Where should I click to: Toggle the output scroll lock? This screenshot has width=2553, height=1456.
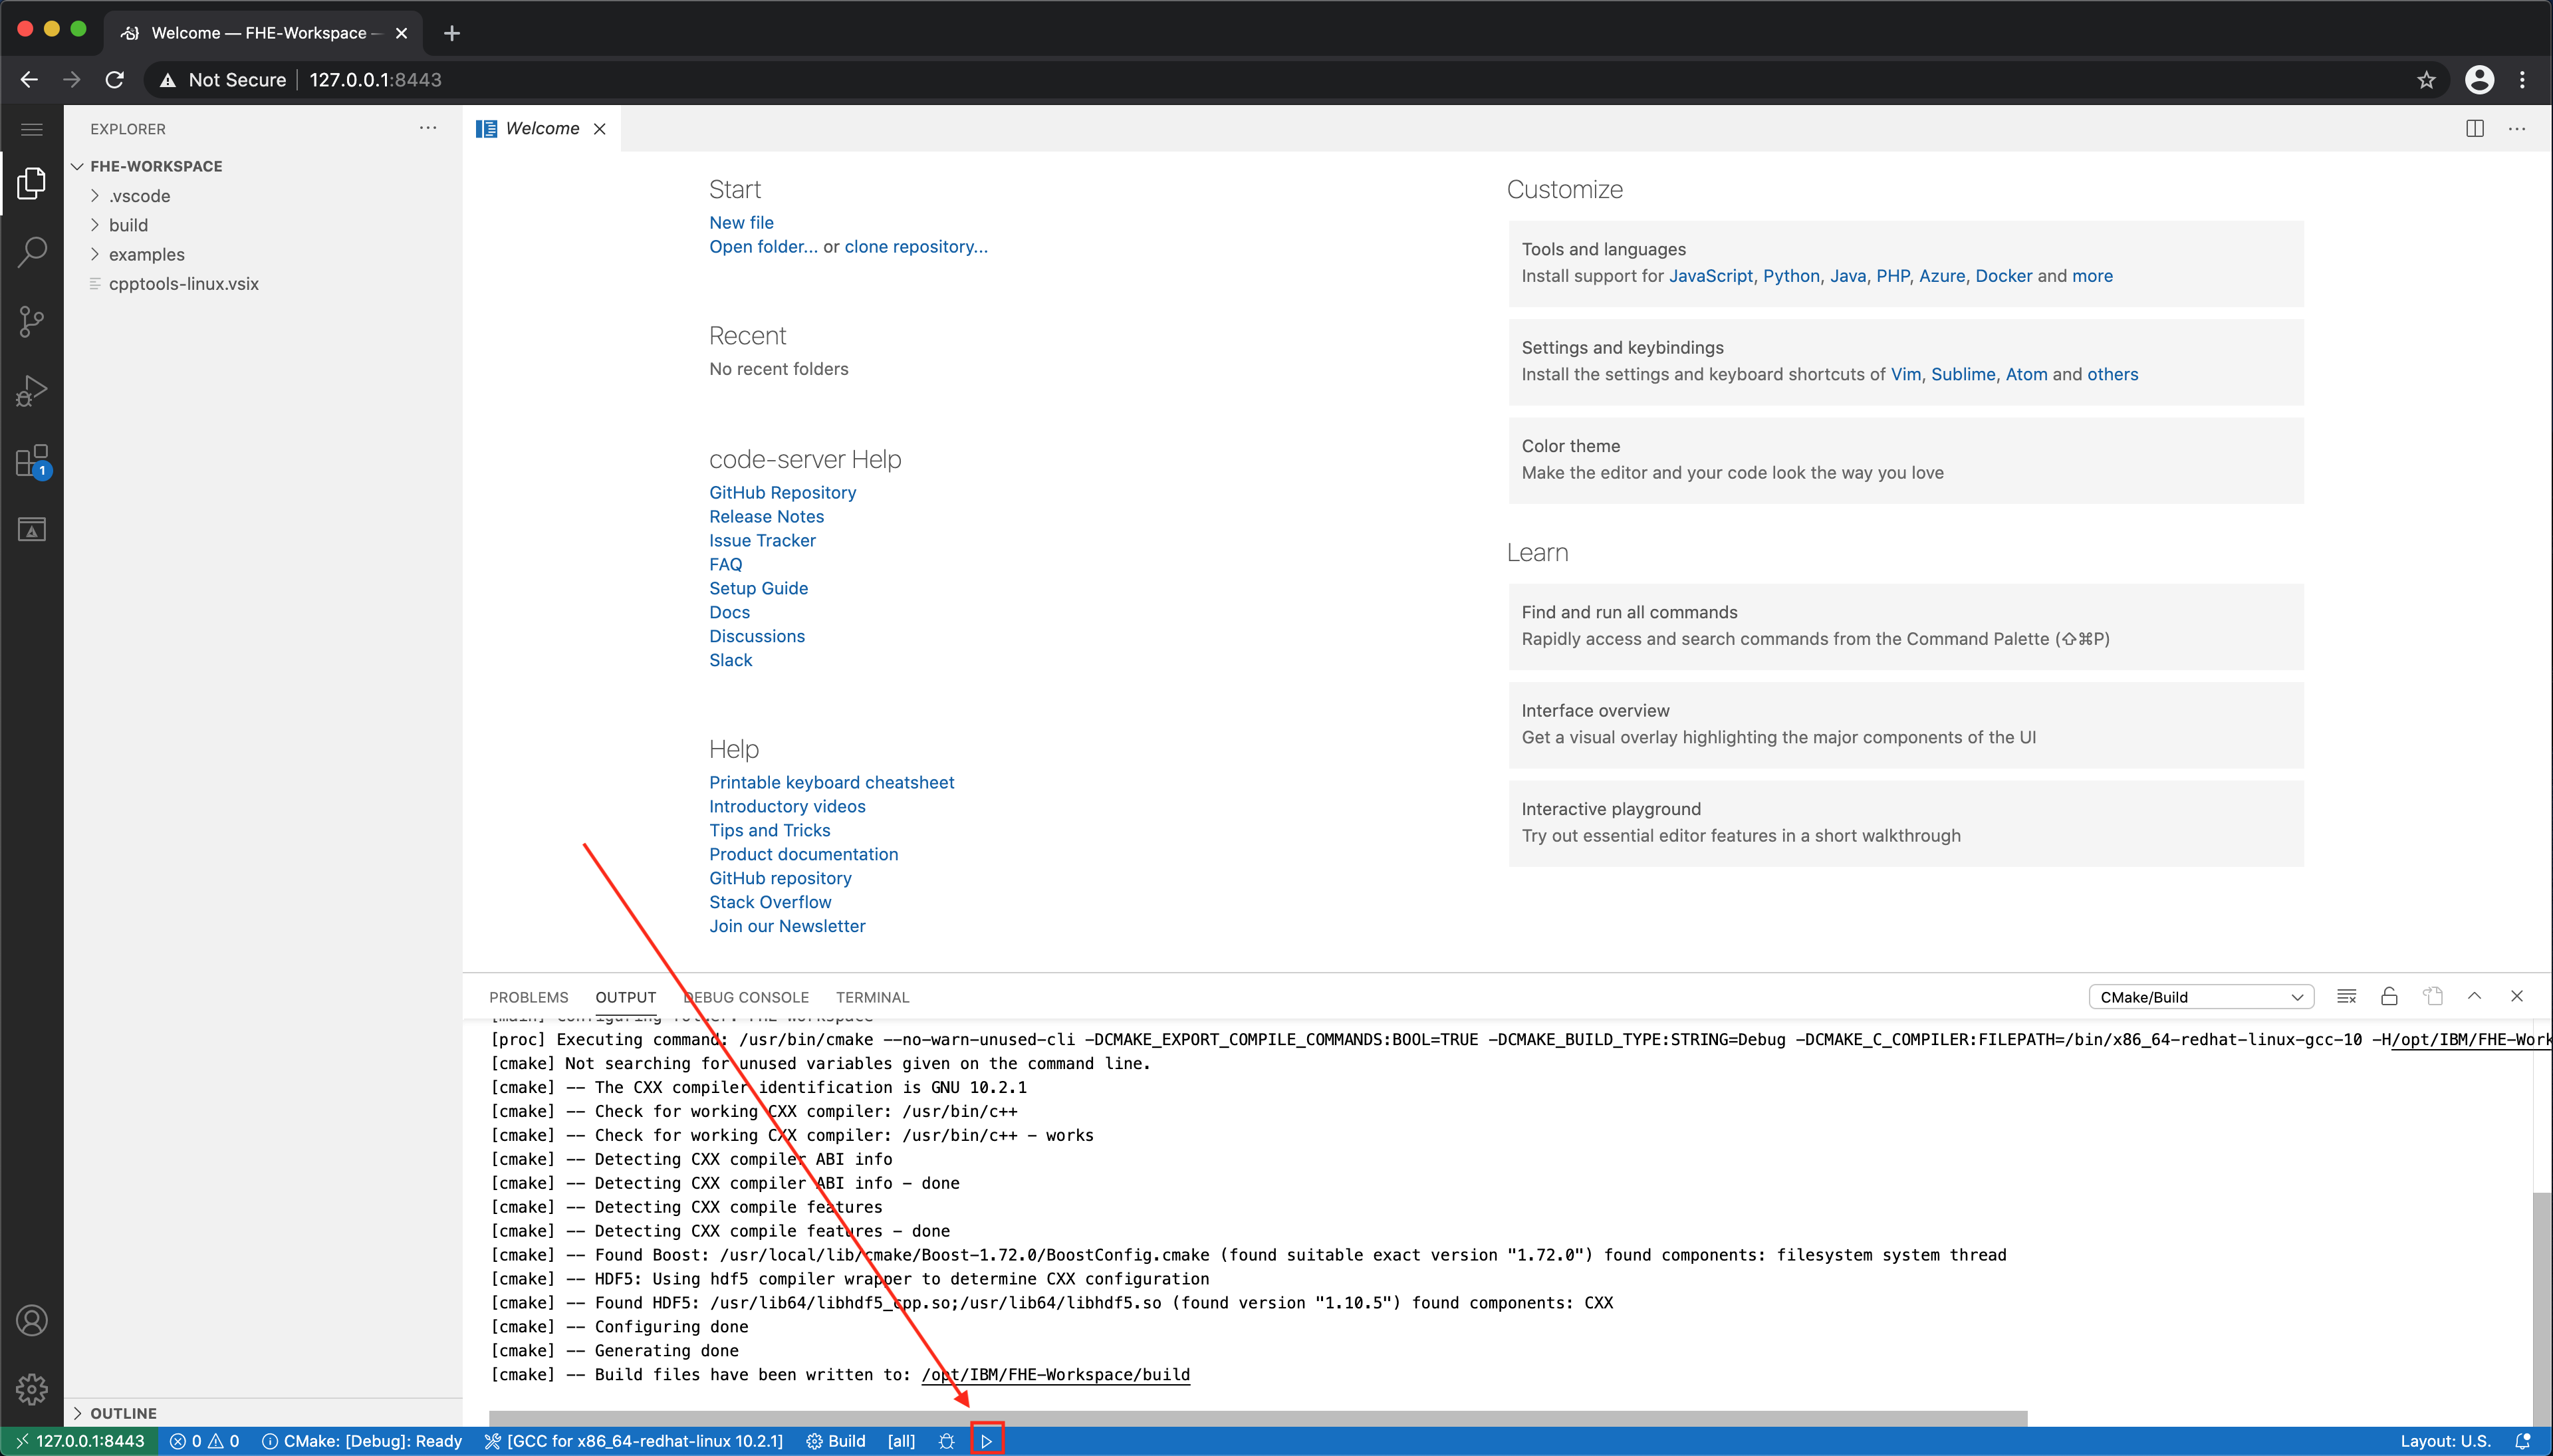tap(2389, 996)
